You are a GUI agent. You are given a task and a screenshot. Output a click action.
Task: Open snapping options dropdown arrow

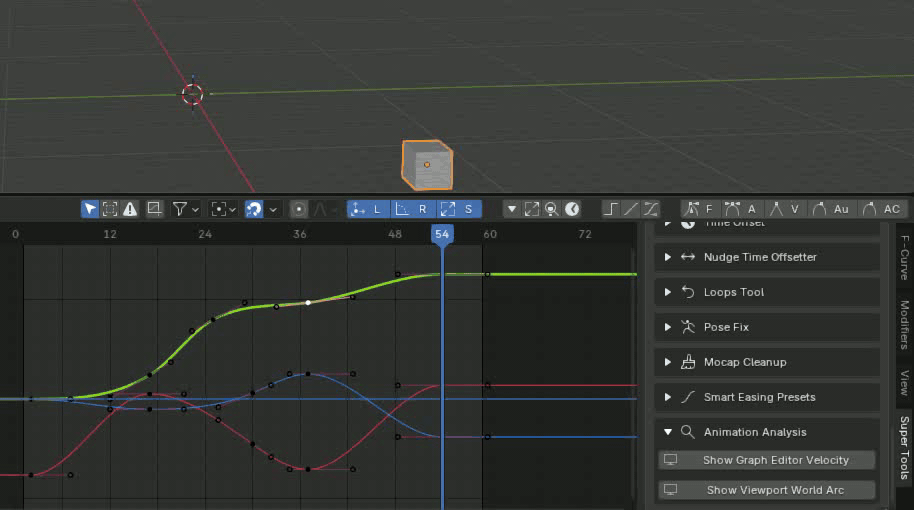tap(273, 209)
